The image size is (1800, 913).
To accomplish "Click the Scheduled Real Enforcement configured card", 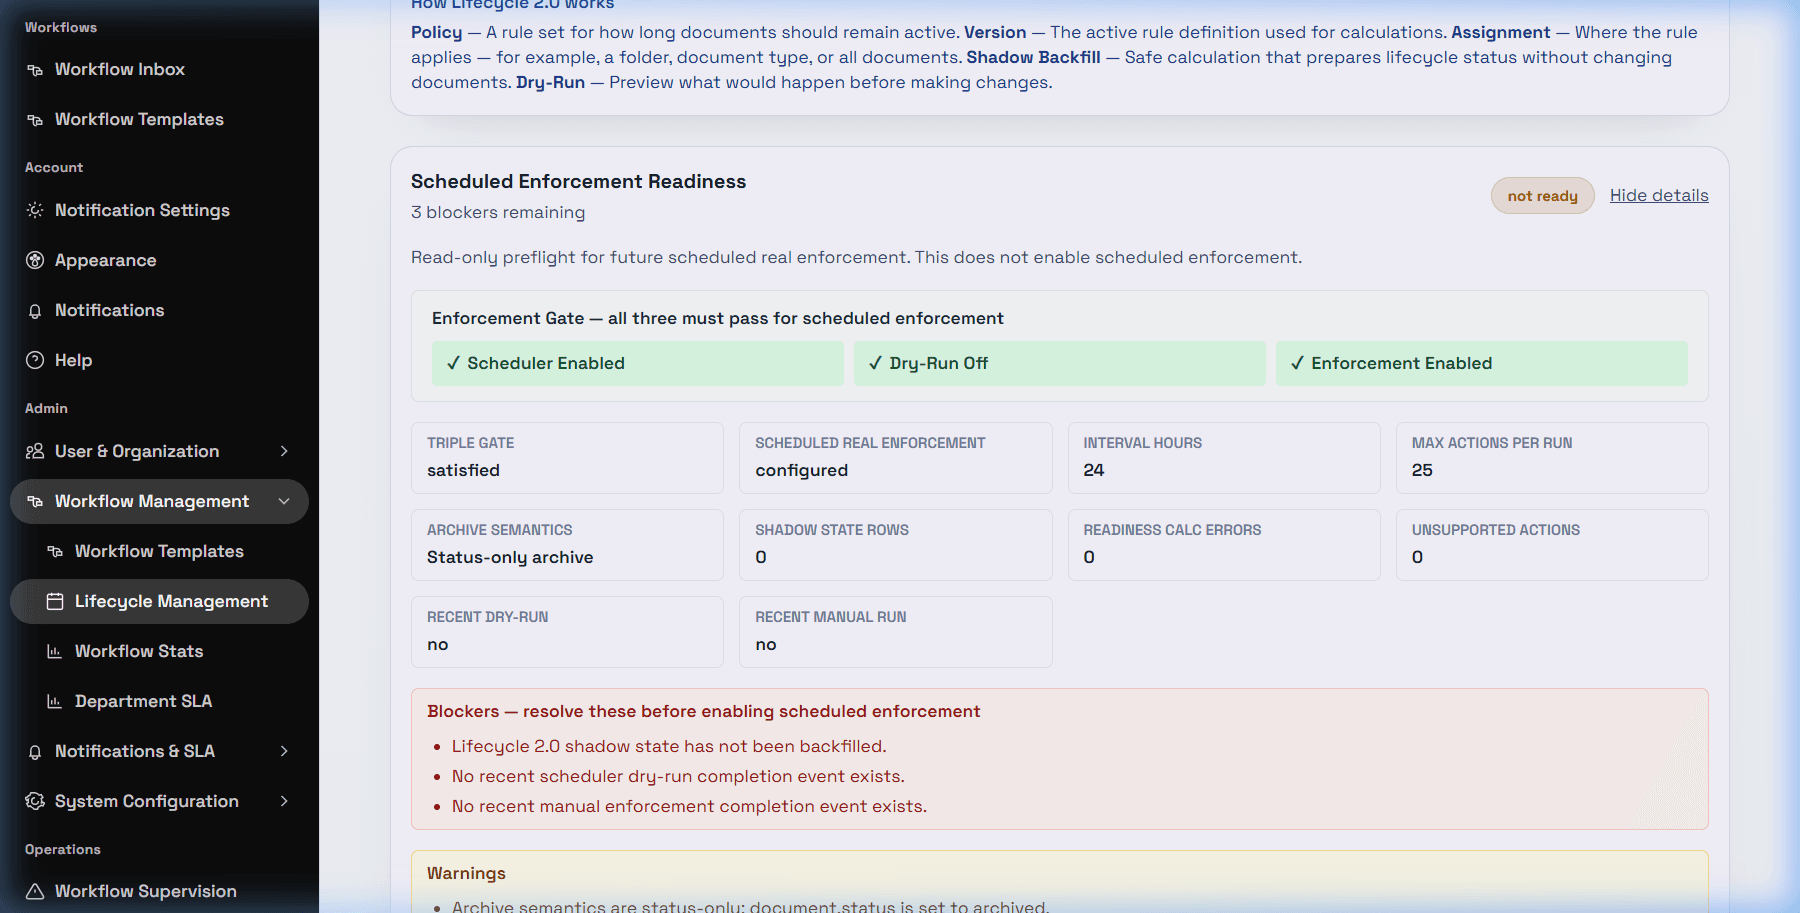I will [896, 458].
